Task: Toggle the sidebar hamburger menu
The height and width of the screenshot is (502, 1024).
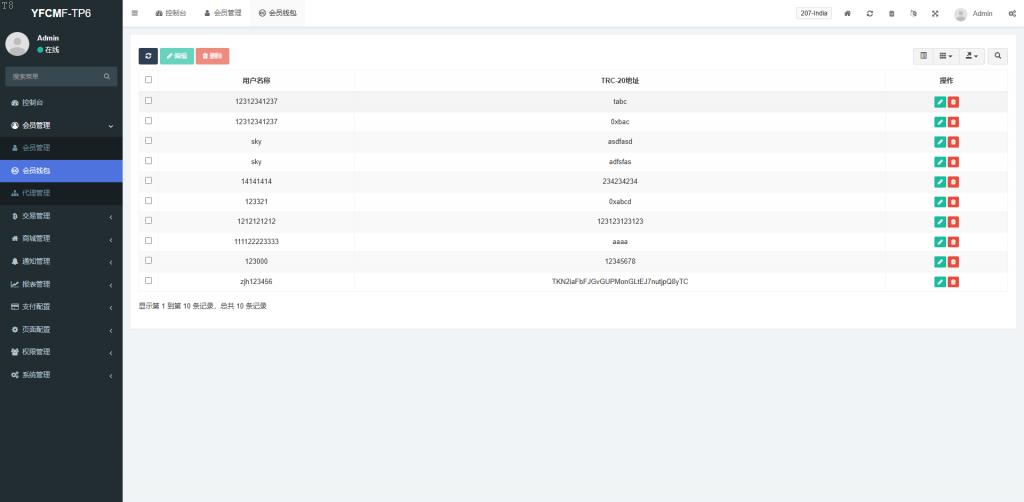Action: (135, 13)
